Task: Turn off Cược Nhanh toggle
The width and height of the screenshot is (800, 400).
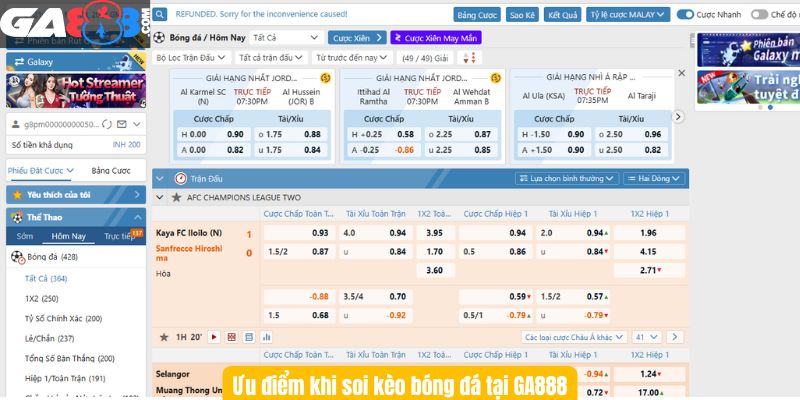Action: click(x=685, y=14)
